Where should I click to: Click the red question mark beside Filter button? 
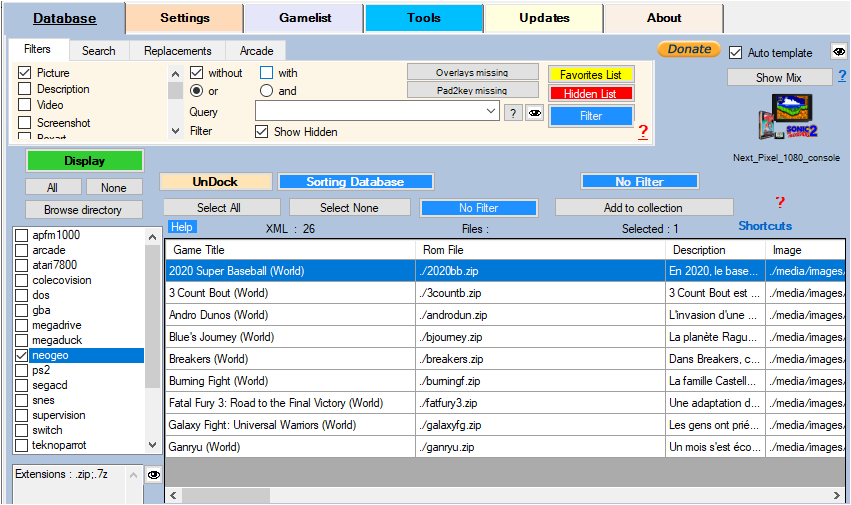click(642, 132)
